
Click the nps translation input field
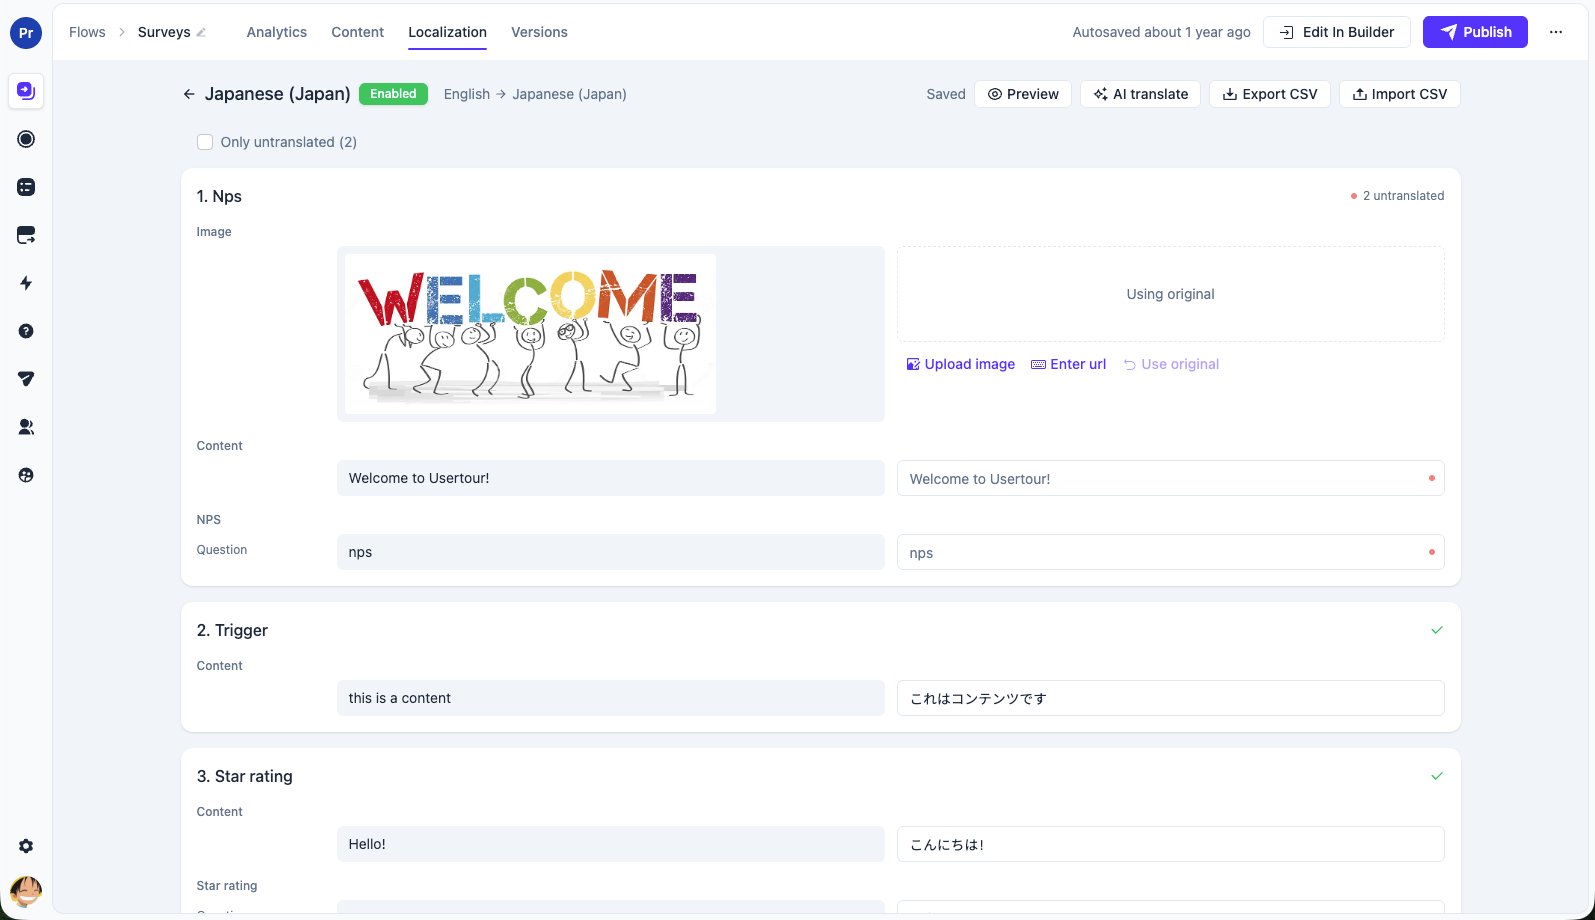click(x=1170, y=552)
